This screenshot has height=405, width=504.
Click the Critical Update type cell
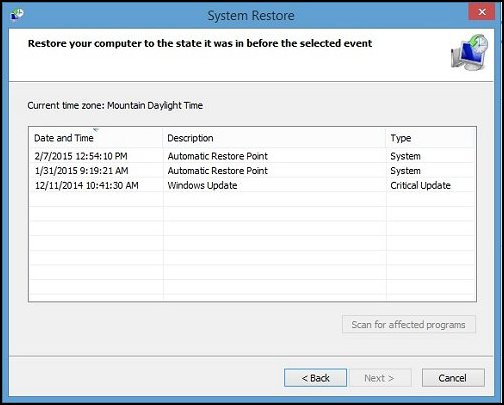(x=420, y=185)
